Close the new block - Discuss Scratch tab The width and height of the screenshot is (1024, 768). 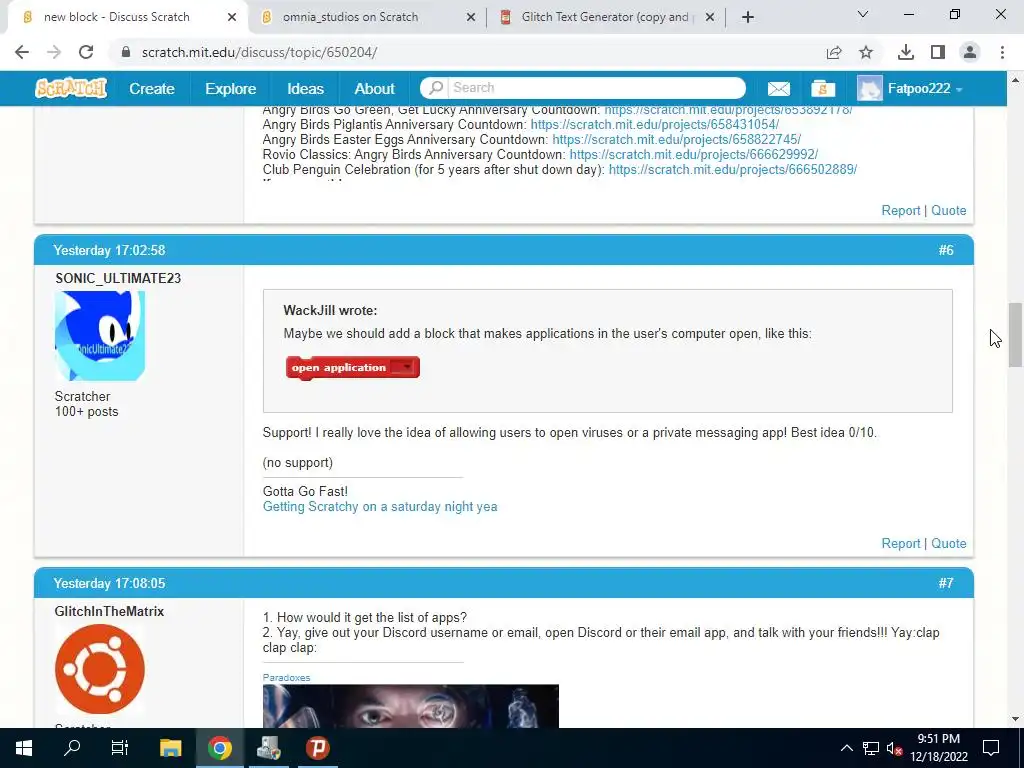[x=232, y=17]
